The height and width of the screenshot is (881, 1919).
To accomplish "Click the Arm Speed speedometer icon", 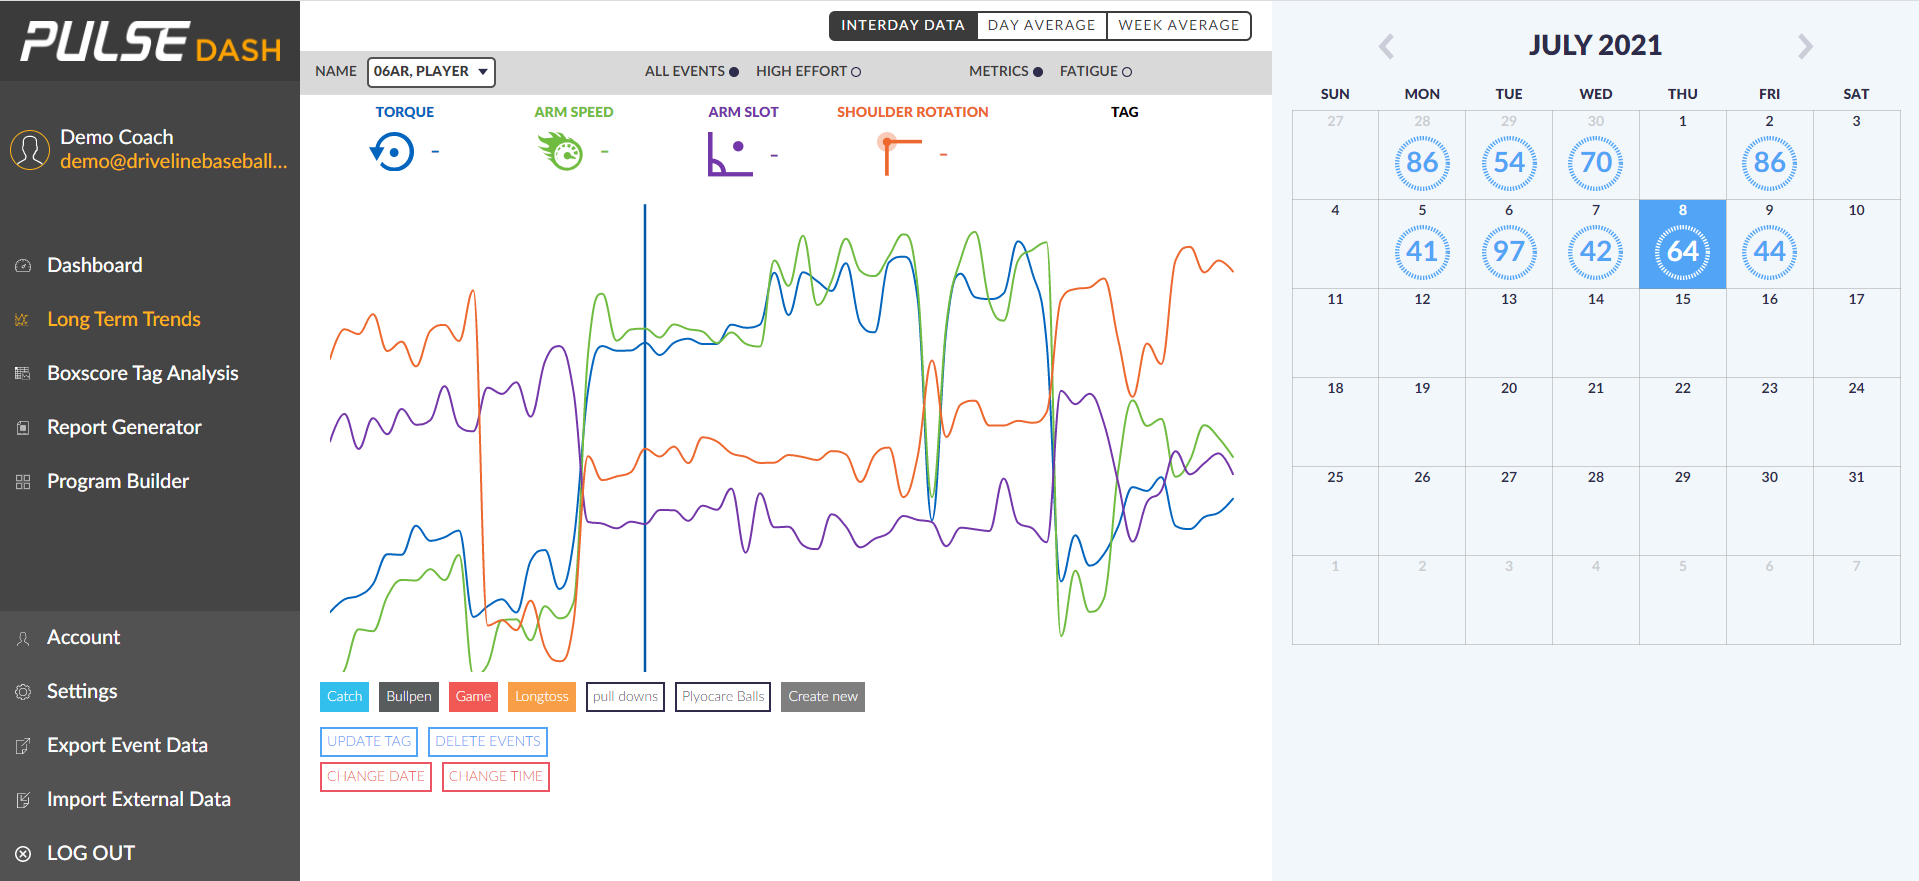I will point(561,152).
